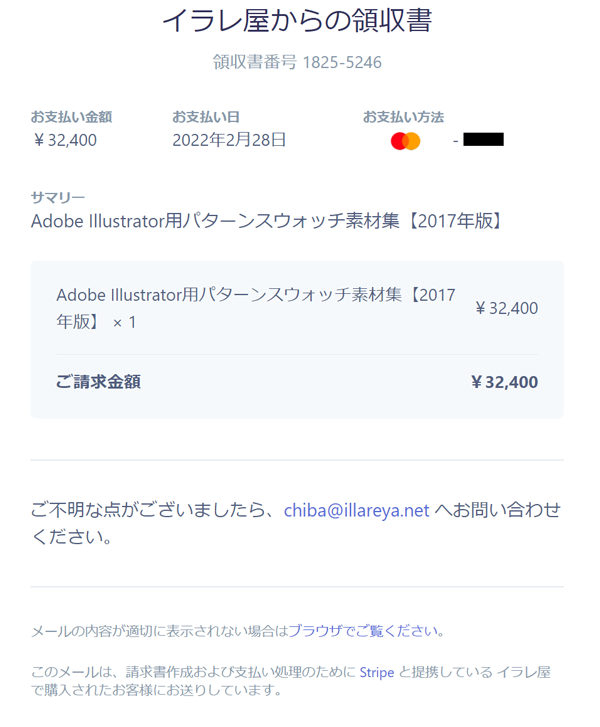Click the お支払い方法 label
The height and width of the screenshot is (727, 600).
tap(403, 117)
